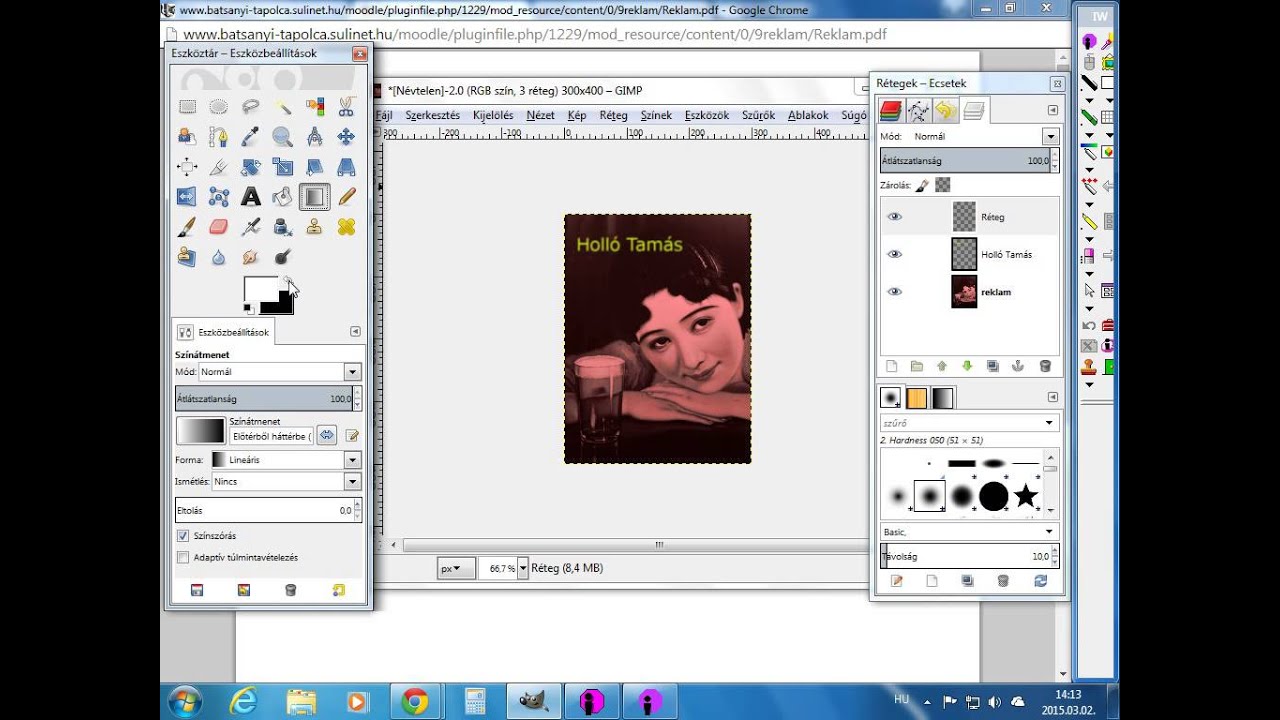Select the Rectangle Select tool
This screenshot has width=1280, height=720.
[187, 107]
